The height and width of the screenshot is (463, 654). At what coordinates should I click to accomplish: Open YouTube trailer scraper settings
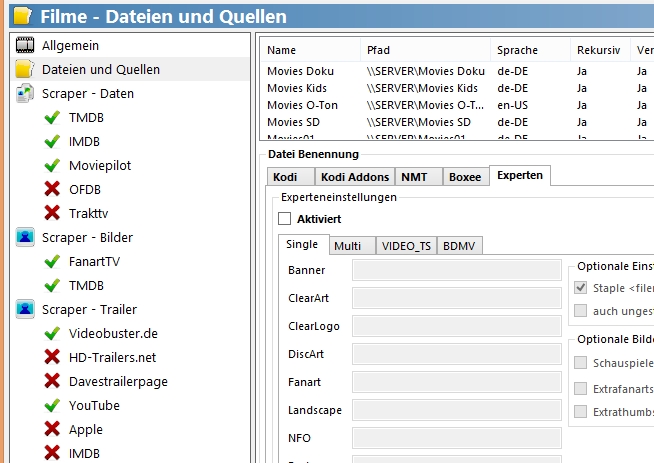click(x=94, y=405)
